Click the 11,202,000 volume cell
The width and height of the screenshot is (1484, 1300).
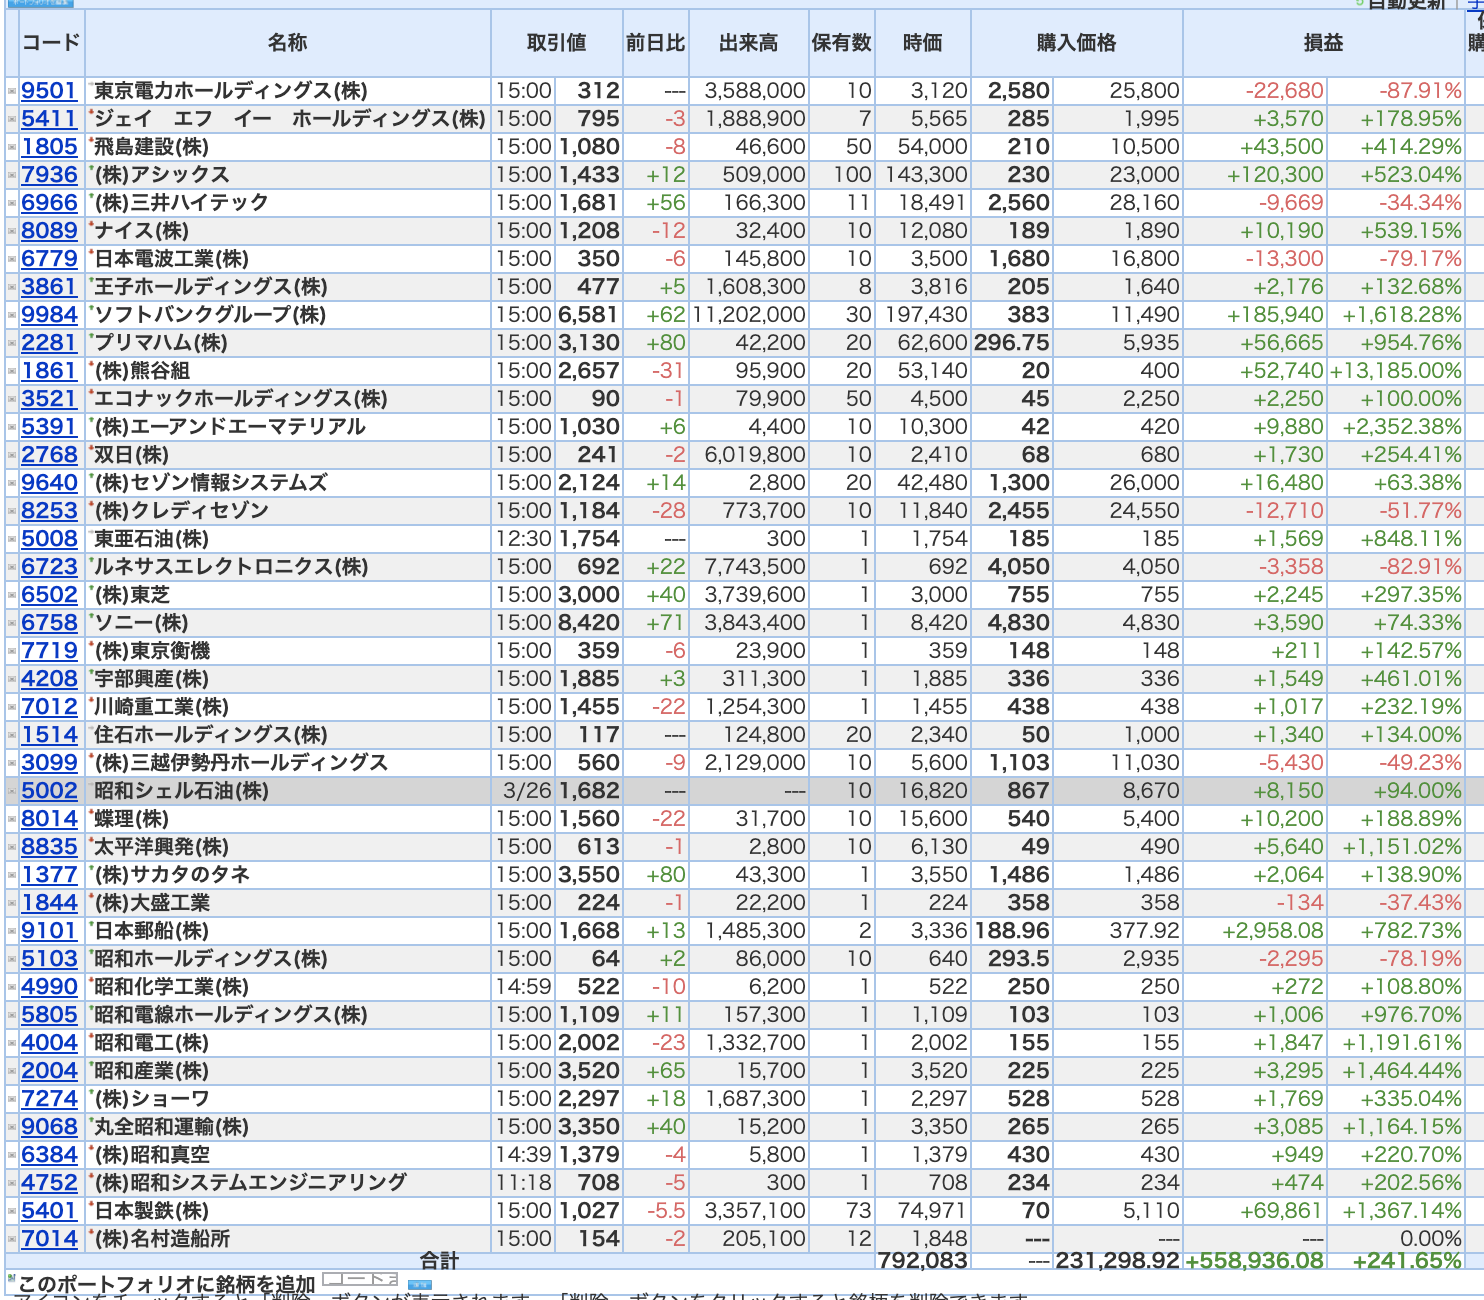[749, 315]
